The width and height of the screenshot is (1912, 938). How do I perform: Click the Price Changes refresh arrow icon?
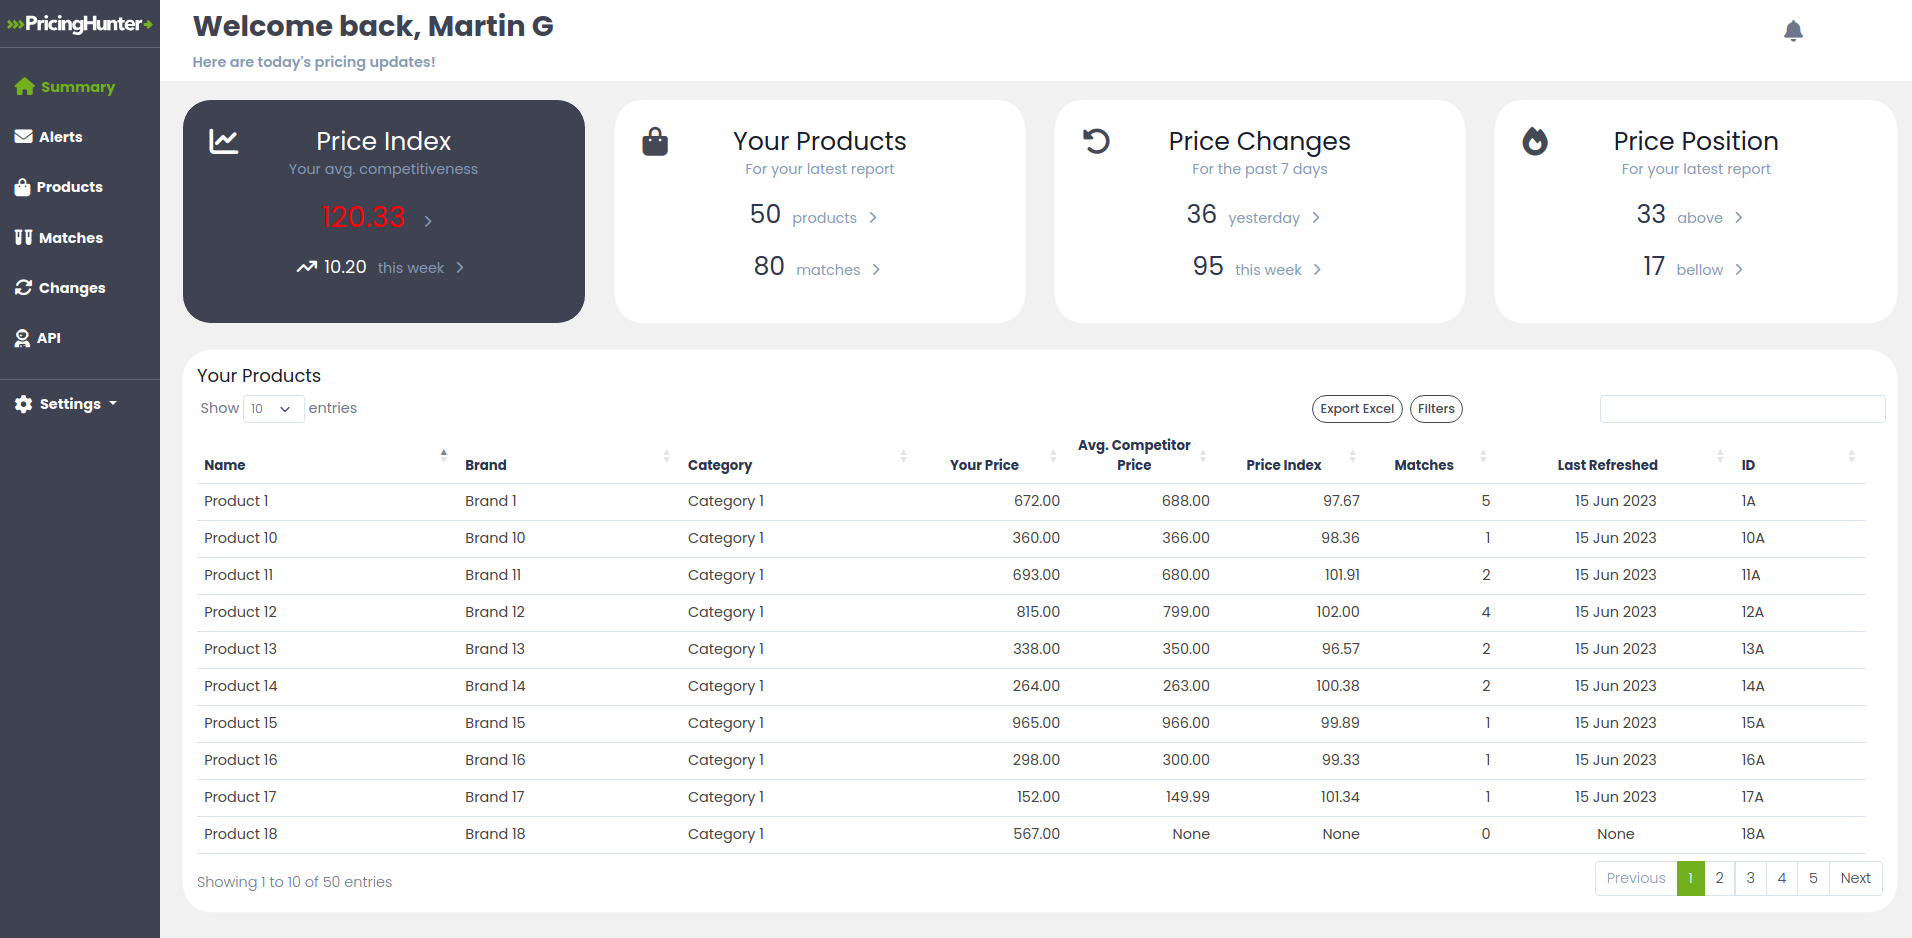(x=1096, y=141)
